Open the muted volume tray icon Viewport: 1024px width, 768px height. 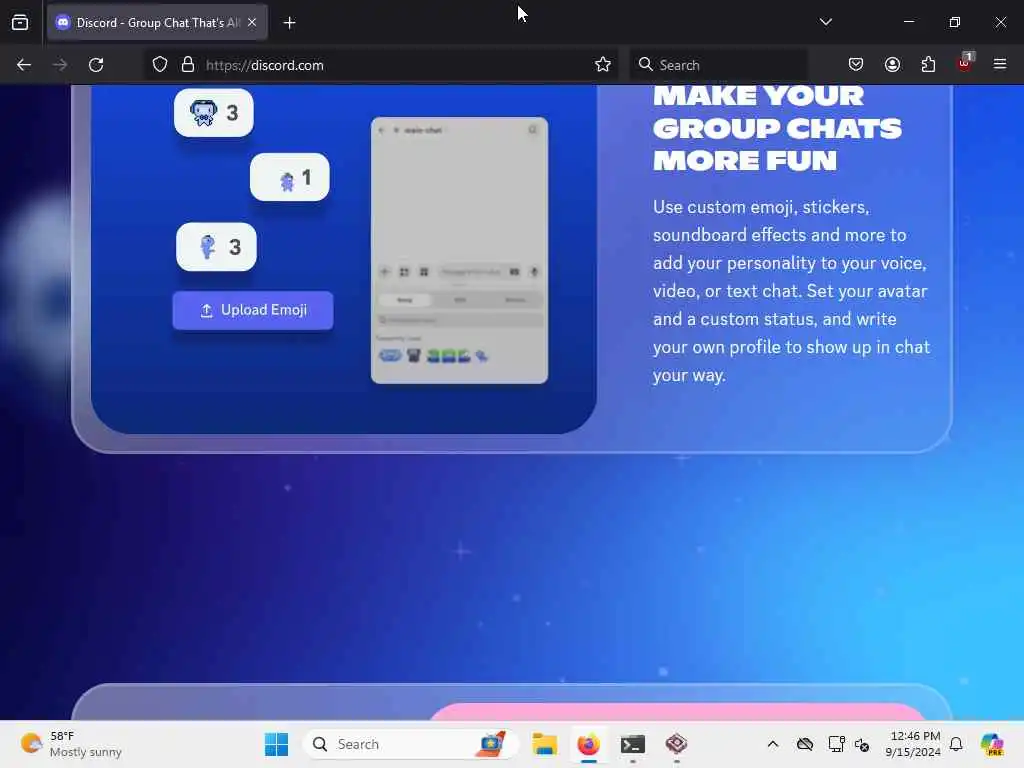point(862,744)
